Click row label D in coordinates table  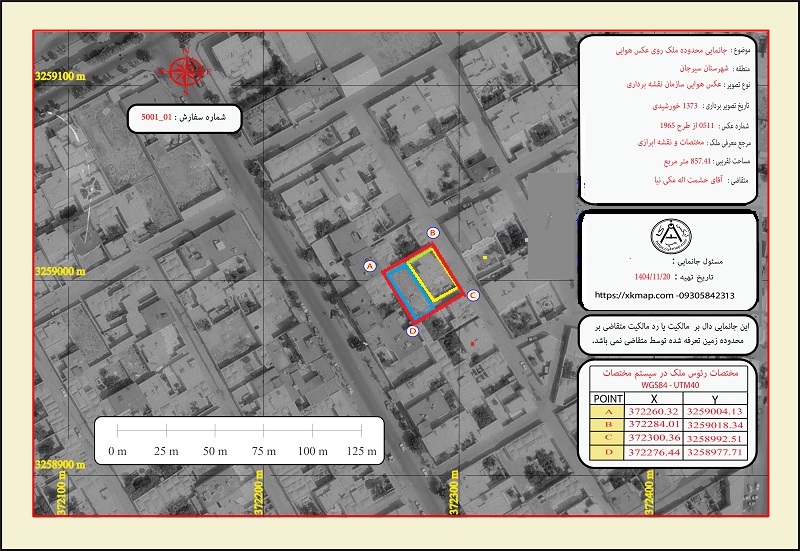pyautogui.click(x=608, y=452)
